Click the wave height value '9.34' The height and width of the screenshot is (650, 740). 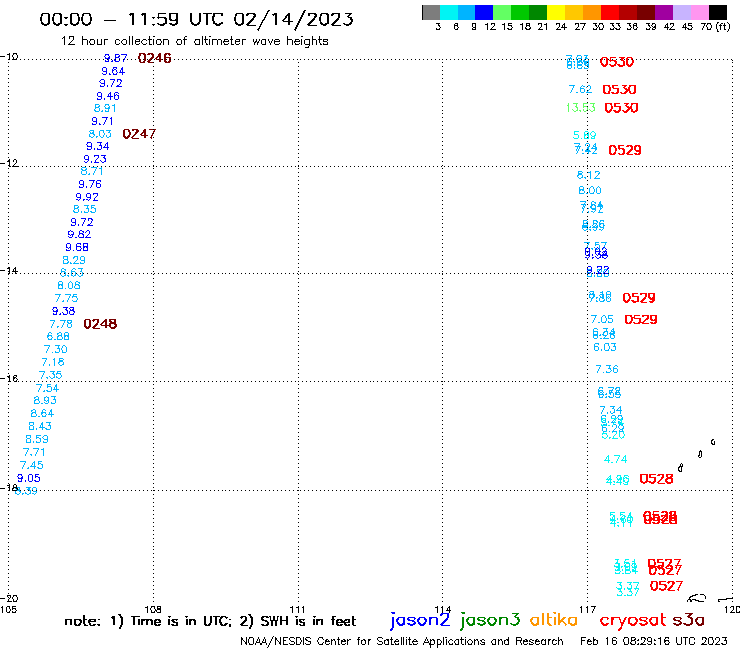97,146
